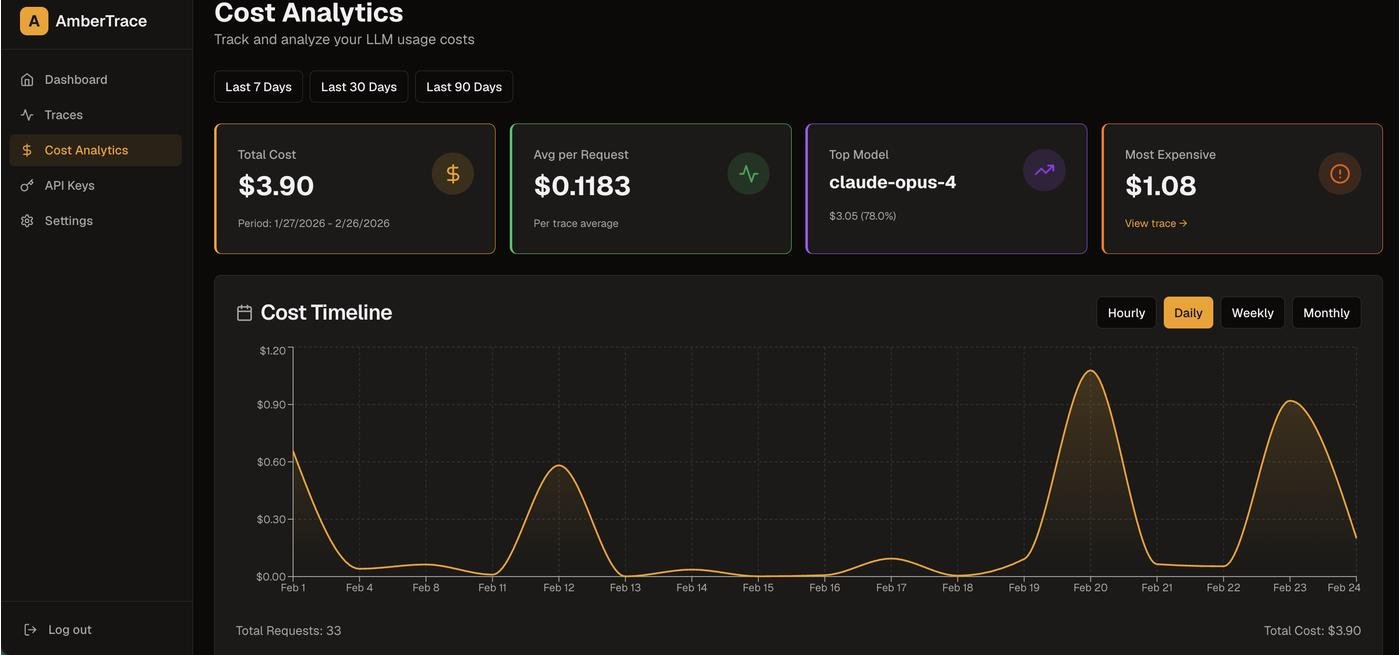Click the AmberTrace logo icon
Viewport: 1400px width, 655px height.
point(34,21)
